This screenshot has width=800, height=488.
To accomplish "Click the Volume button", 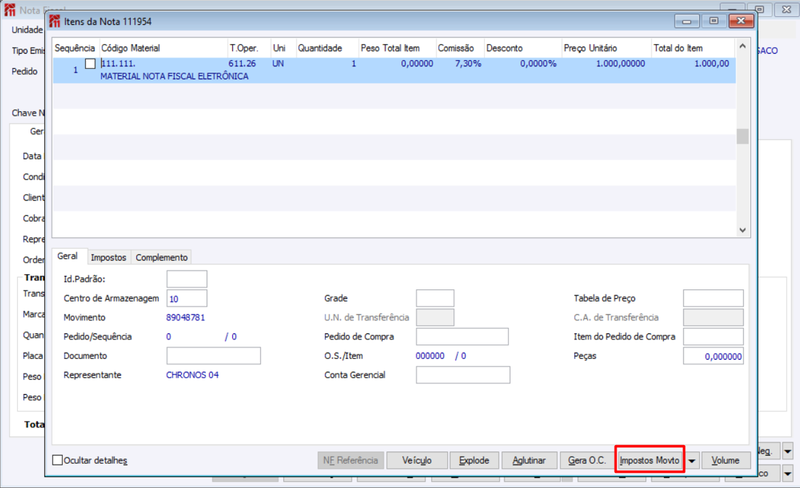I will 726,460.
